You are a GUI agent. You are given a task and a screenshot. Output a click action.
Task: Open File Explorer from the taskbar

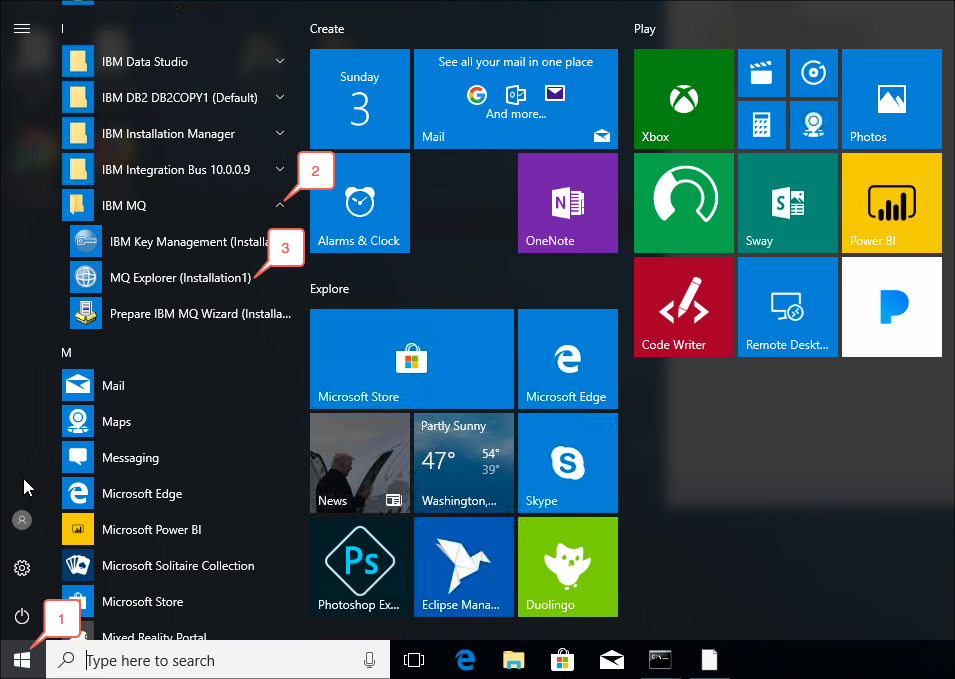(x=513, y=660)
